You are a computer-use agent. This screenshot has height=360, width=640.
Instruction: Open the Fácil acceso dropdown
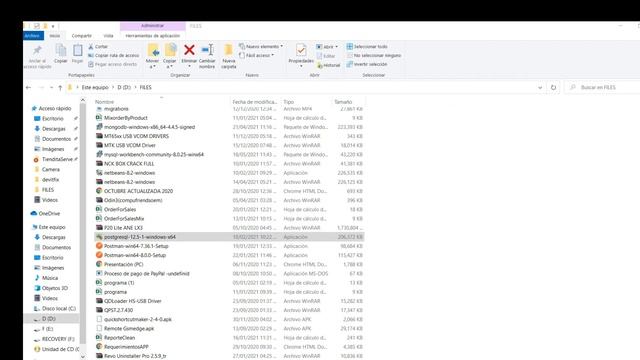pyautogui.click(x=256, y=56)
